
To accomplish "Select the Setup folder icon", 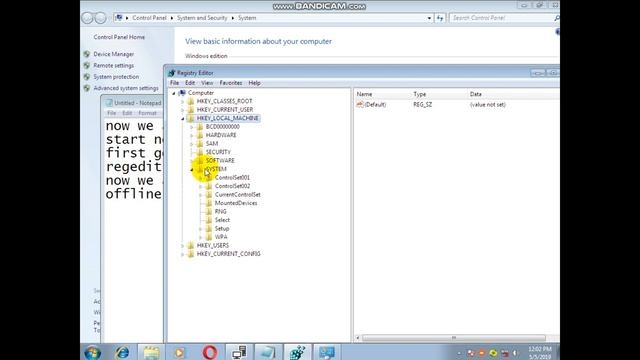I will coord(209,229).
